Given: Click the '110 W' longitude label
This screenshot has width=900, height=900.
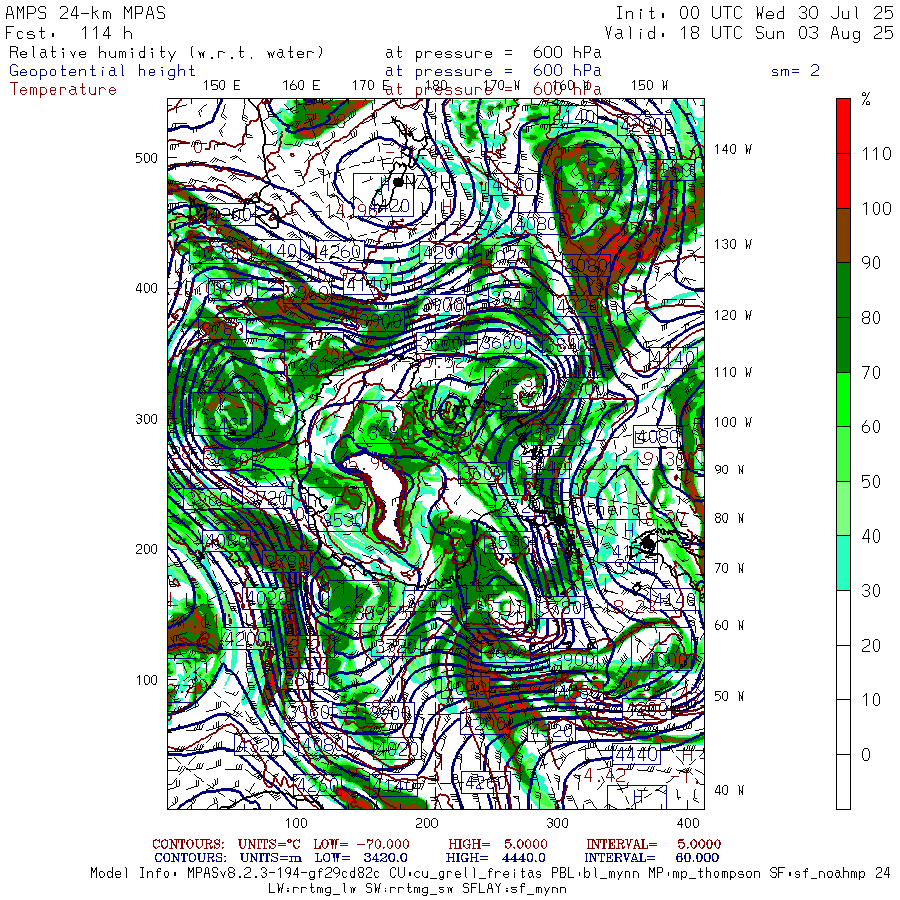Looking at the screenshot, I should pos(732,372).
